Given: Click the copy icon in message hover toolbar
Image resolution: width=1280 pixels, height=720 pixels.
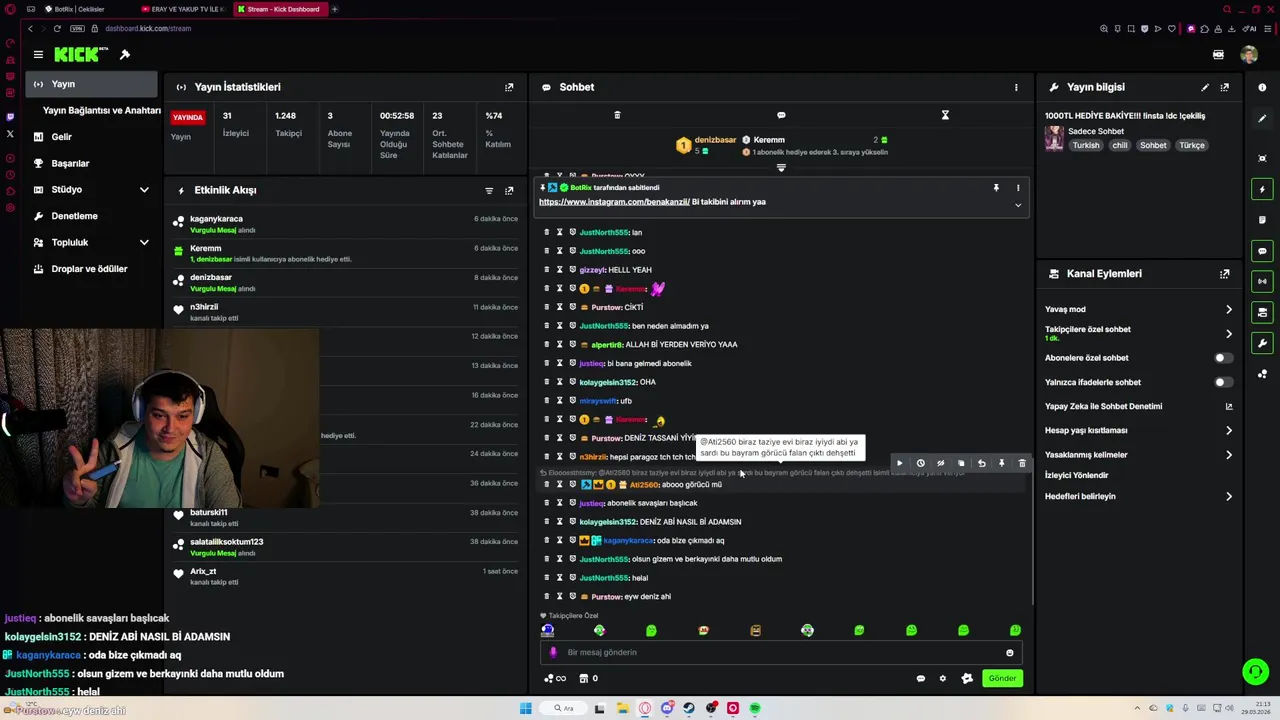Looking at the screenshot, I should tap(961, 463).
